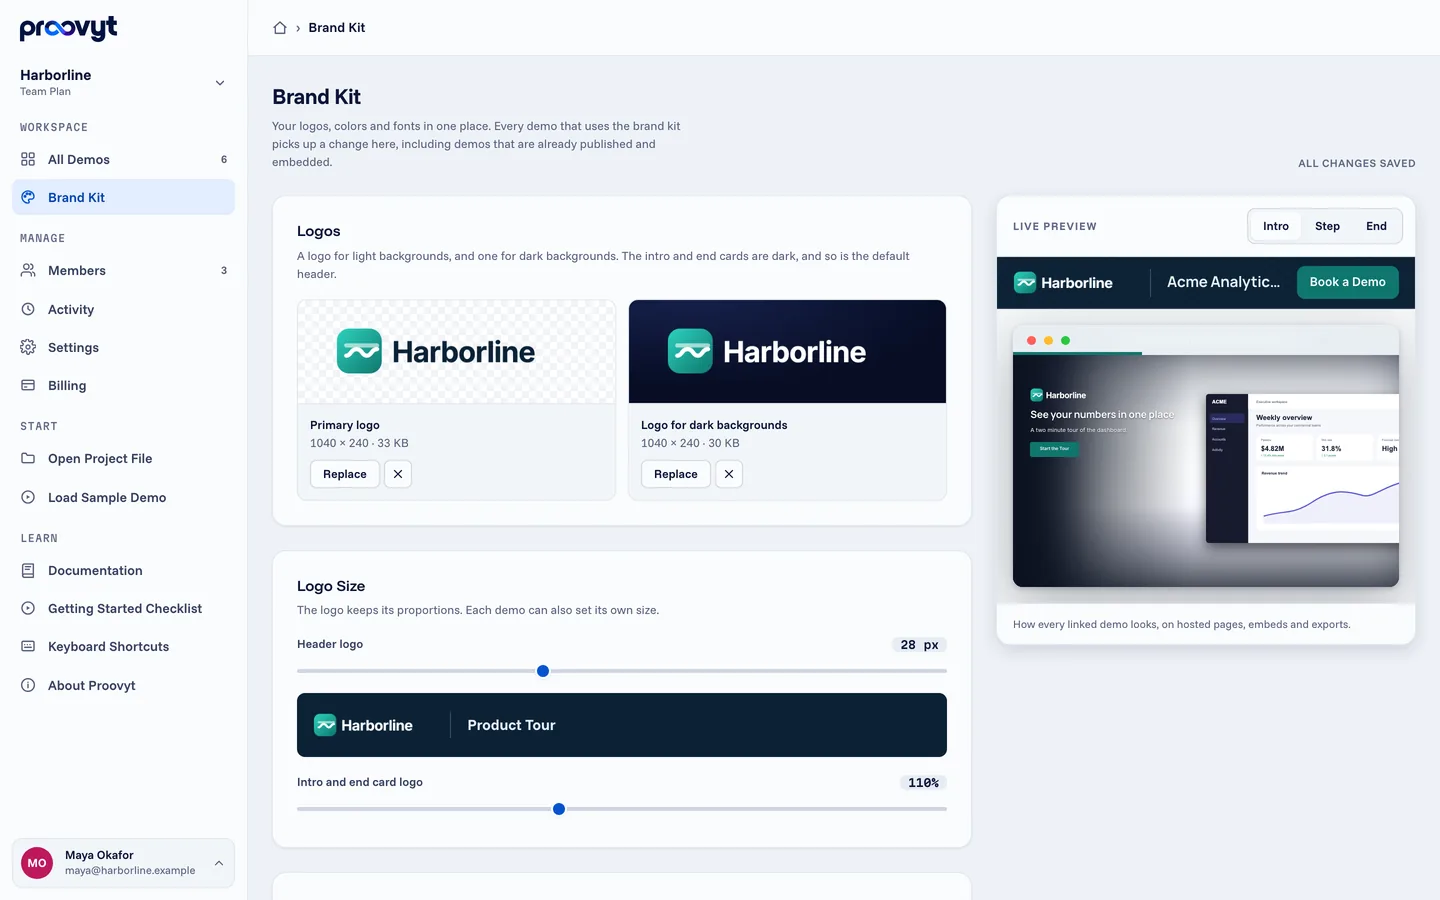This screenshot has height=900, width=1440.
Task: Click the Settings gear icon
Action: coord(28,347)
